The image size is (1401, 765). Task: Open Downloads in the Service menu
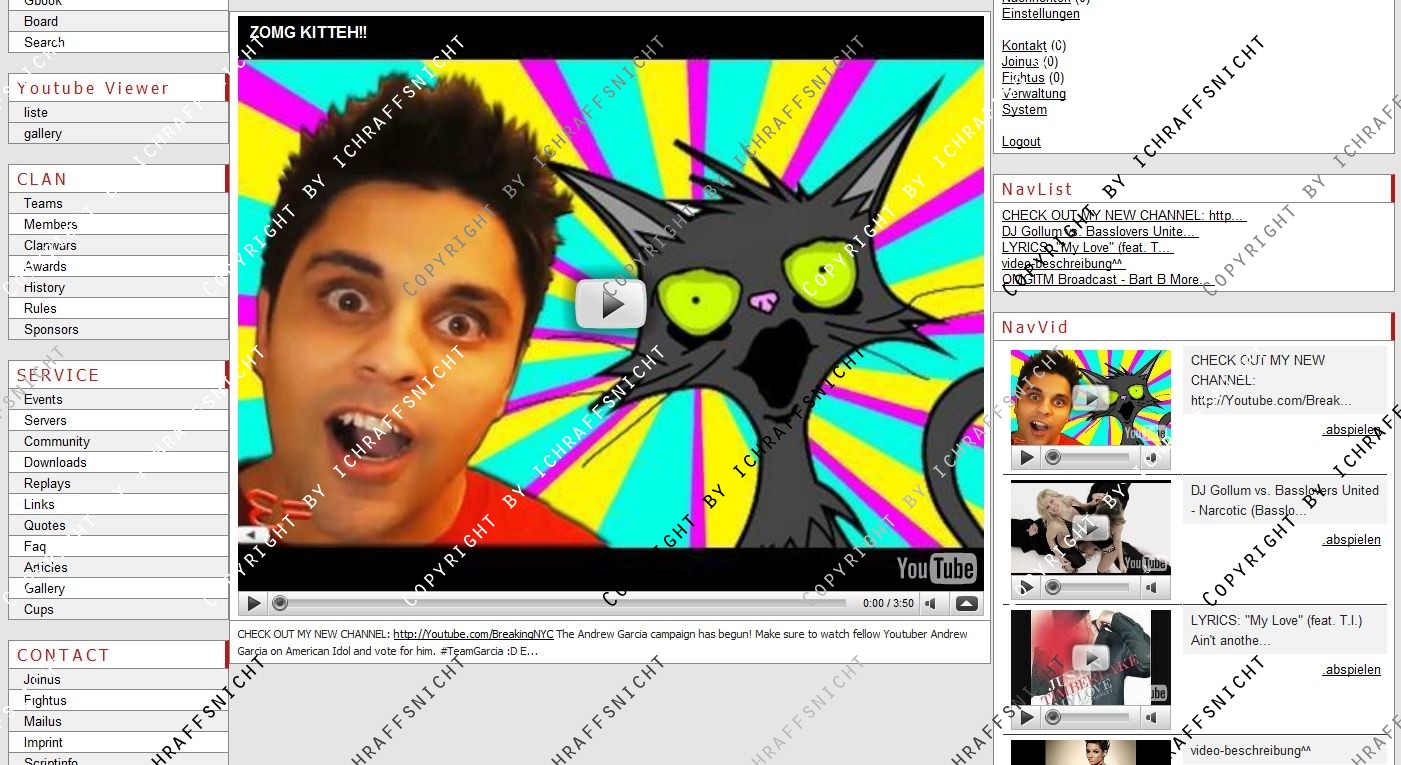pos(55,462)
